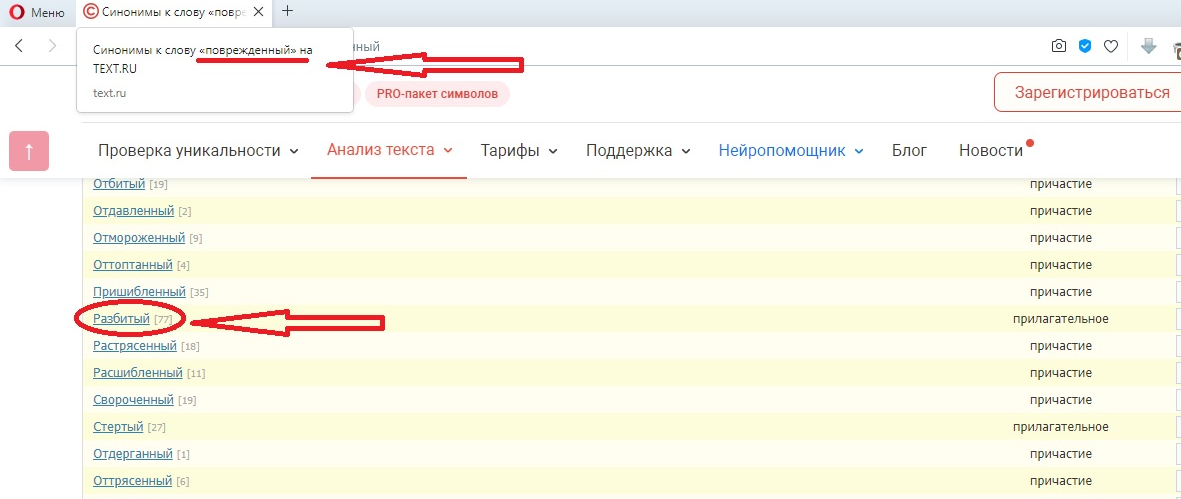
Task: Expand the Анализ текста dropdown
Action: pos(390,150)
